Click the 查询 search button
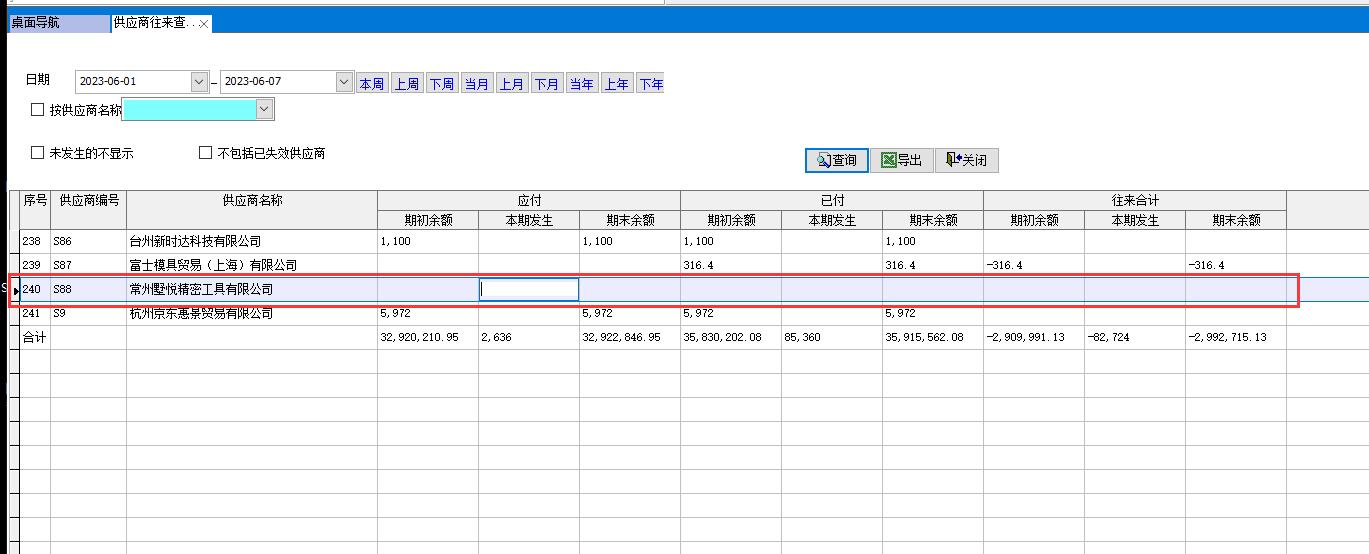 pos(837,160)
